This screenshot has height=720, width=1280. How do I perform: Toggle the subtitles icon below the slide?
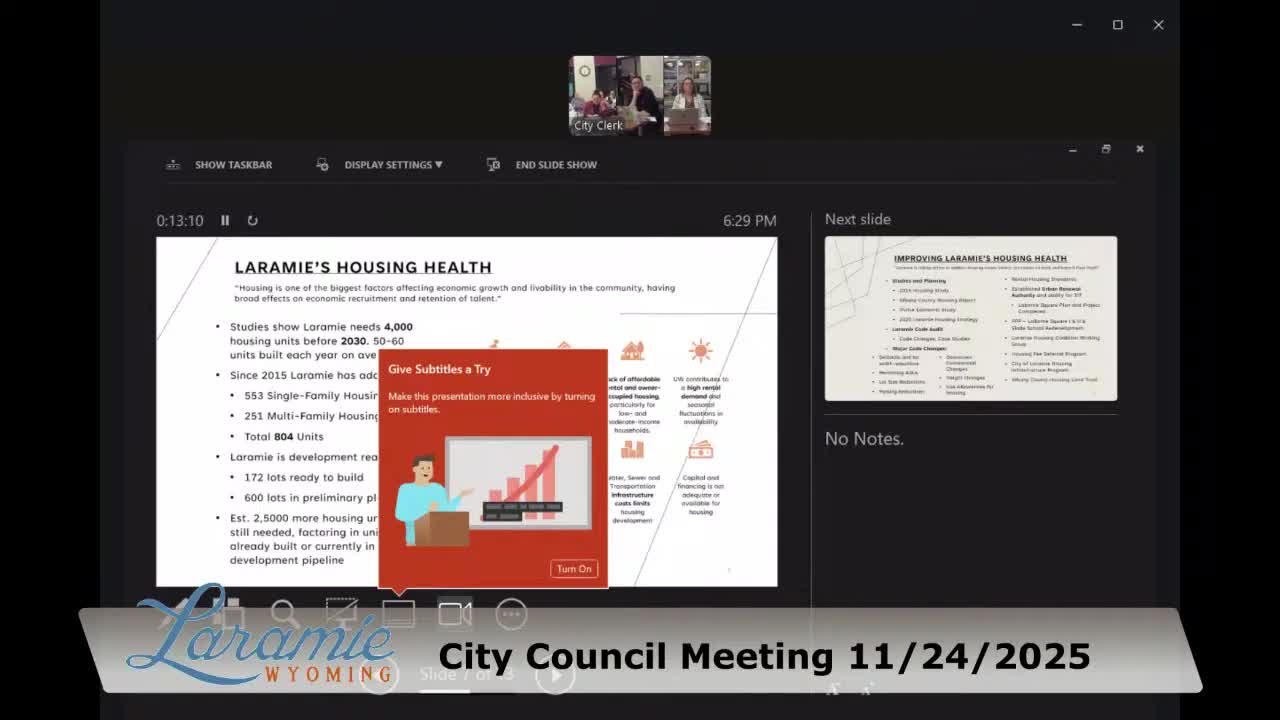[x=398, y=613]
